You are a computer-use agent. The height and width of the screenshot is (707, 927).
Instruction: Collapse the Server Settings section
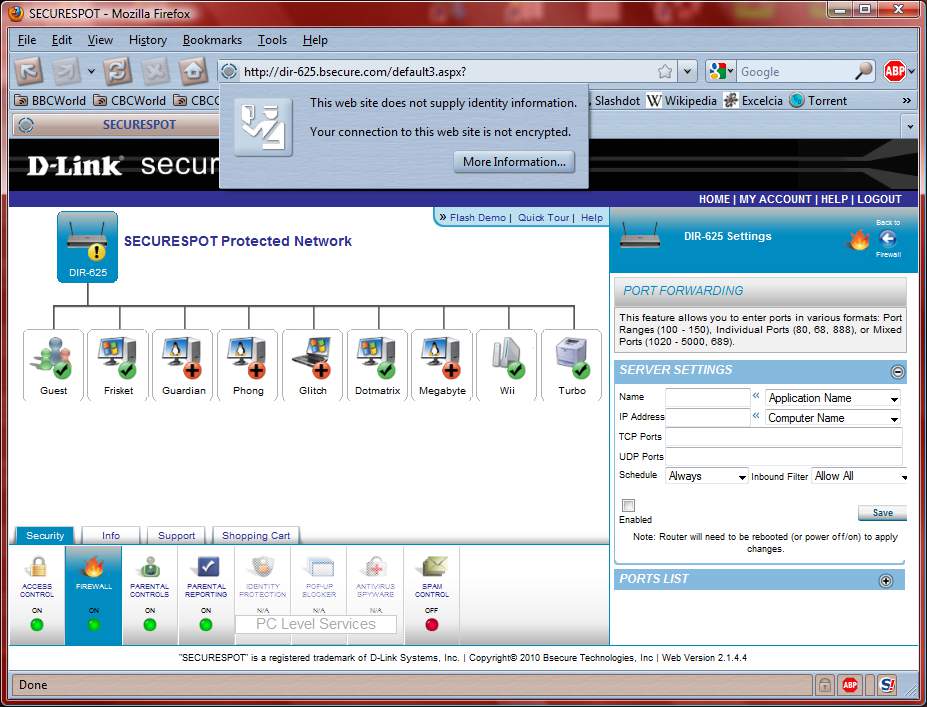pyautogui.click(x=897, y=372)
